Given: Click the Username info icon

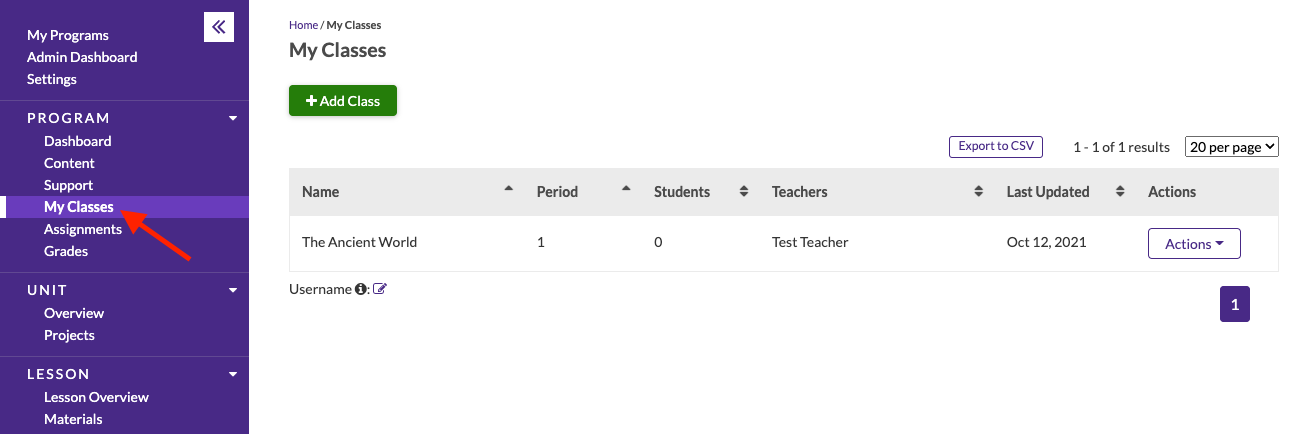Looking at the screenshot, I should pos(360,289).
